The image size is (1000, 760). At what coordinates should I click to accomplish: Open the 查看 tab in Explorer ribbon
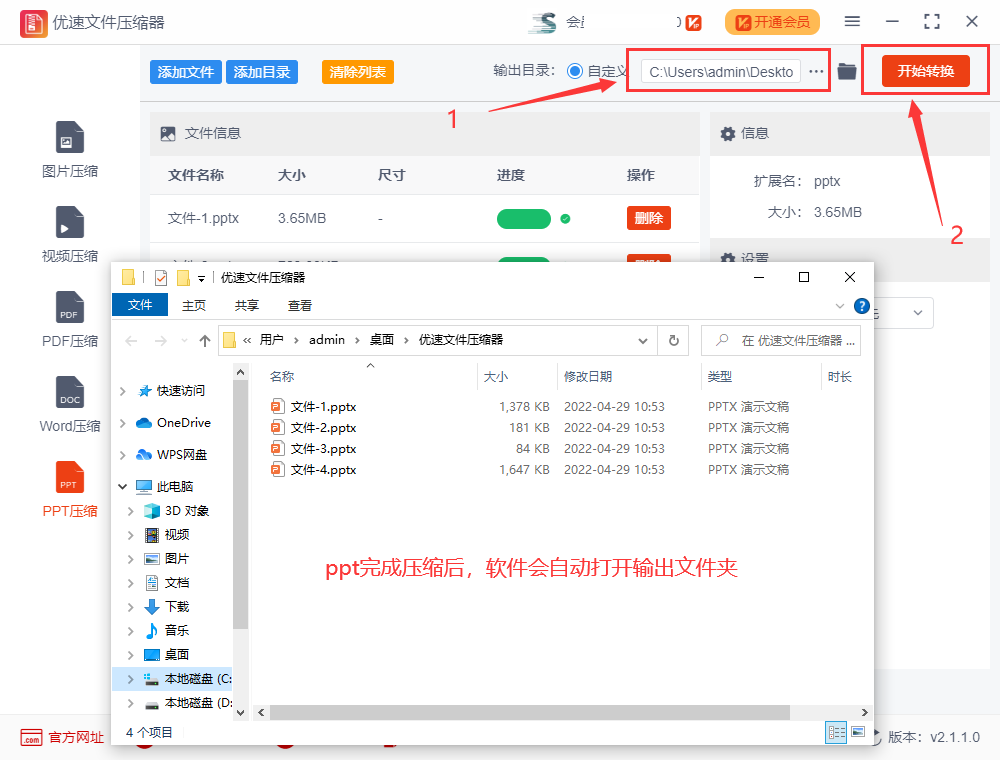[300, 305]
